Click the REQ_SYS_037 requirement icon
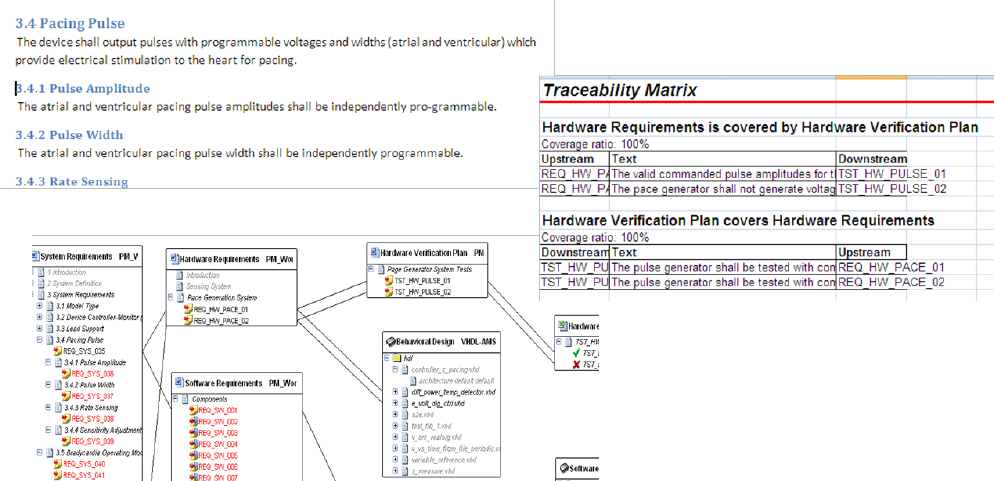994x481 pixels. [x=67, y=396]
